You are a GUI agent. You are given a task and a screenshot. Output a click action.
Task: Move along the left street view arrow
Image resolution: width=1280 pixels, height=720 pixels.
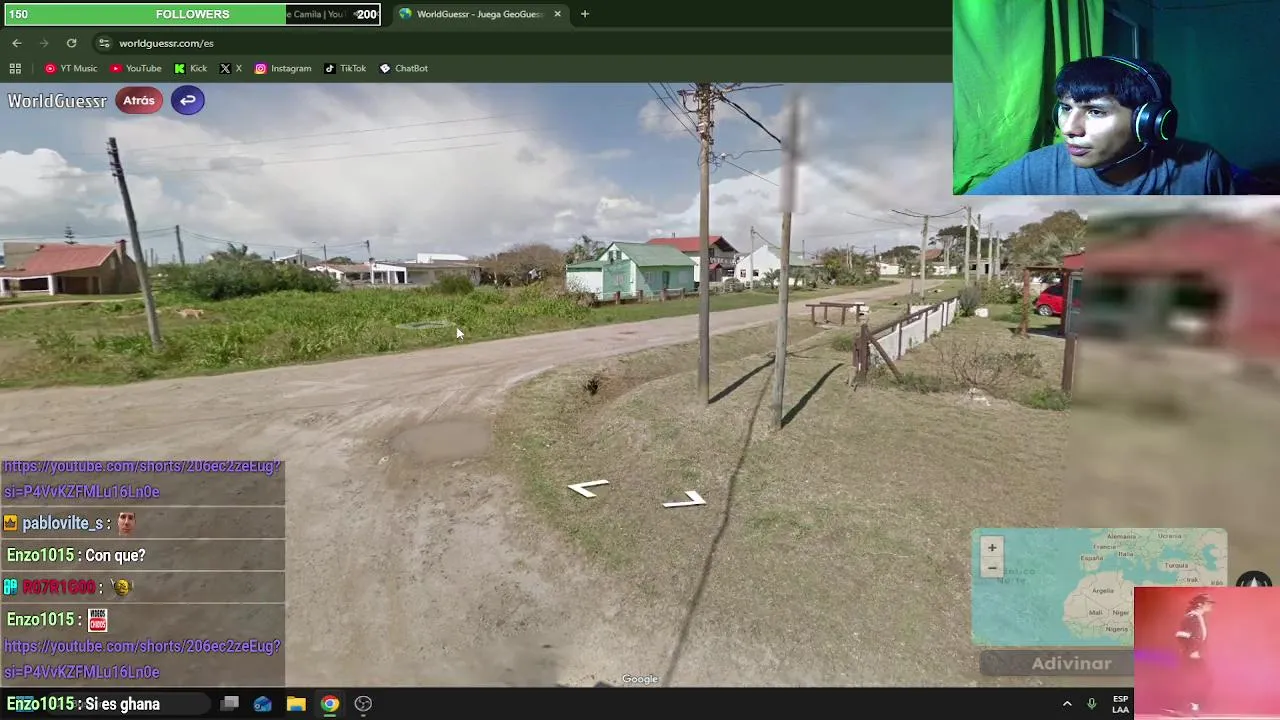coord(588,488)
